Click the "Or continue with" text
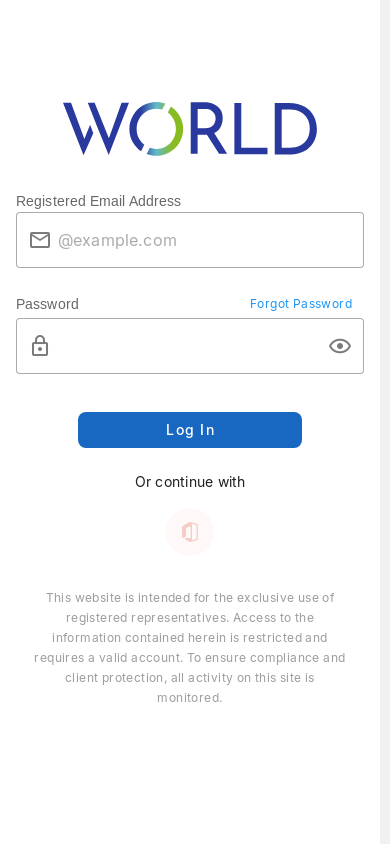 [190, 482]
